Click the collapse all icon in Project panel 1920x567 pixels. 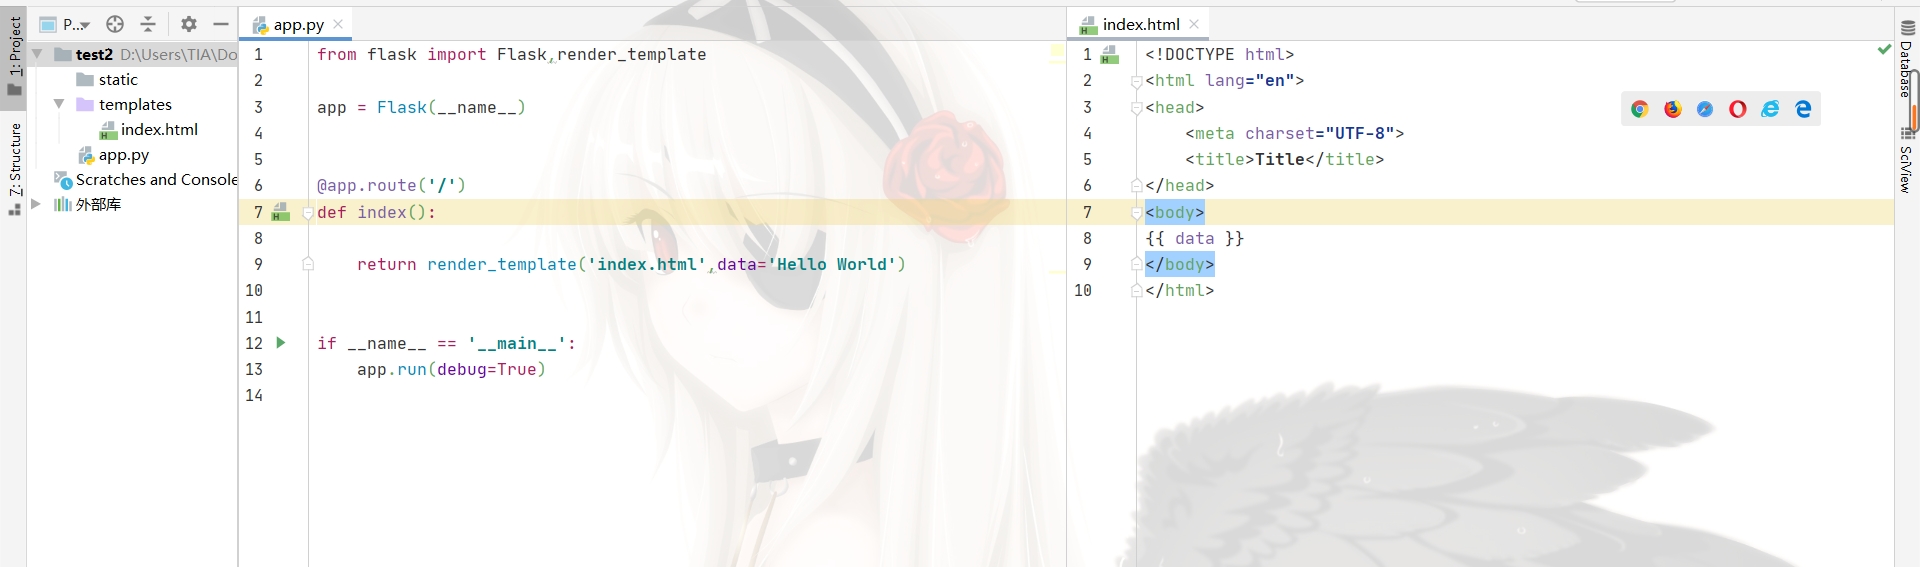point(148,24)
